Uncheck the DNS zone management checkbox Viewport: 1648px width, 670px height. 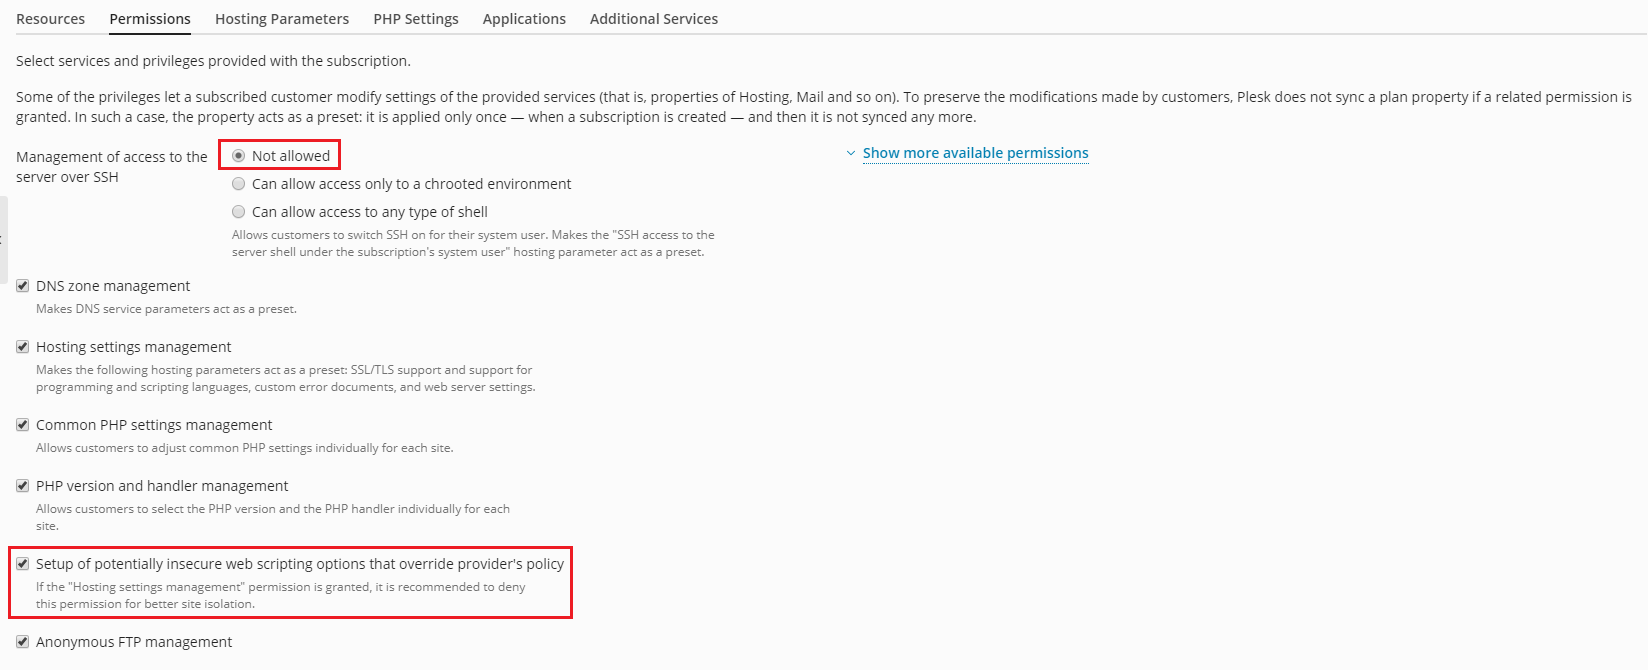pos(23,286)
